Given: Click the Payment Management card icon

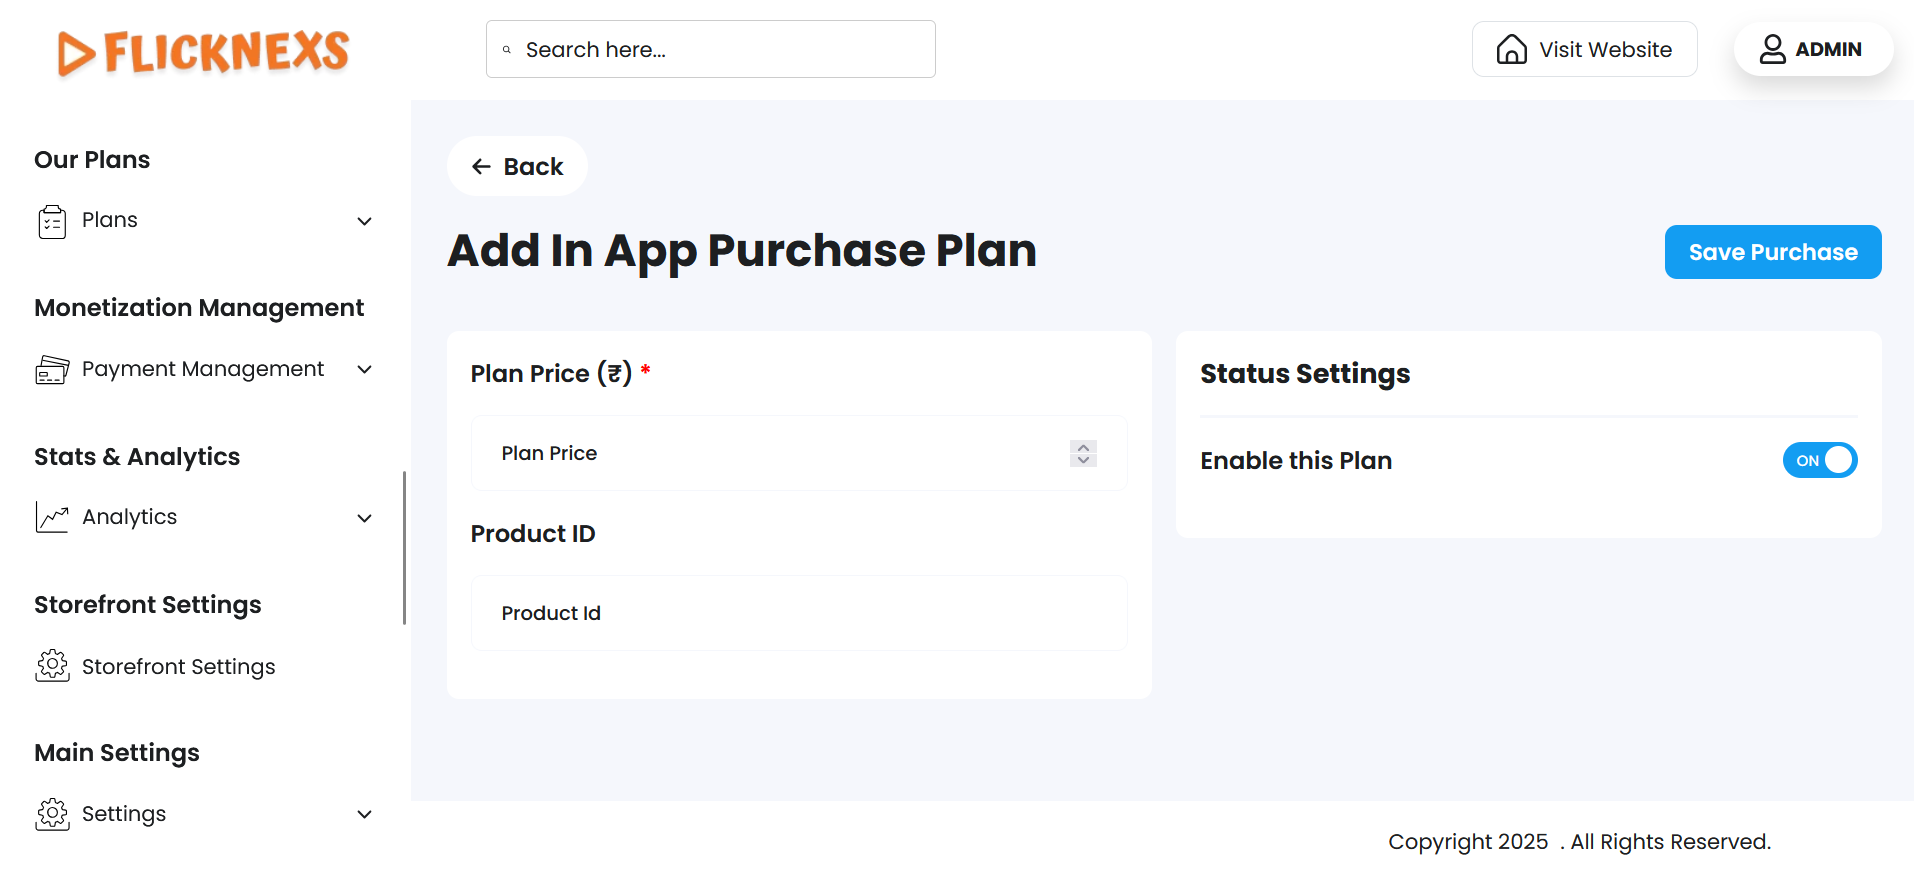Looking at the screenshot, I should click(52, 370).
